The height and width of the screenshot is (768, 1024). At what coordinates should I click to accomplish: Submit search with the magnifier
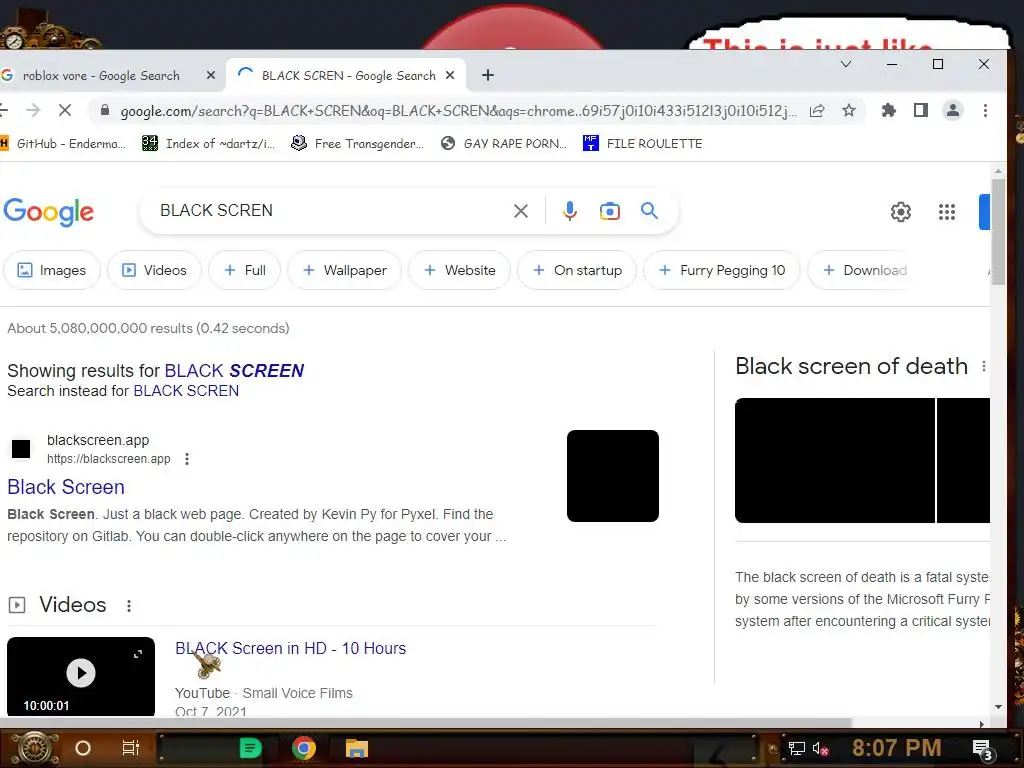(x=649, y=211)
